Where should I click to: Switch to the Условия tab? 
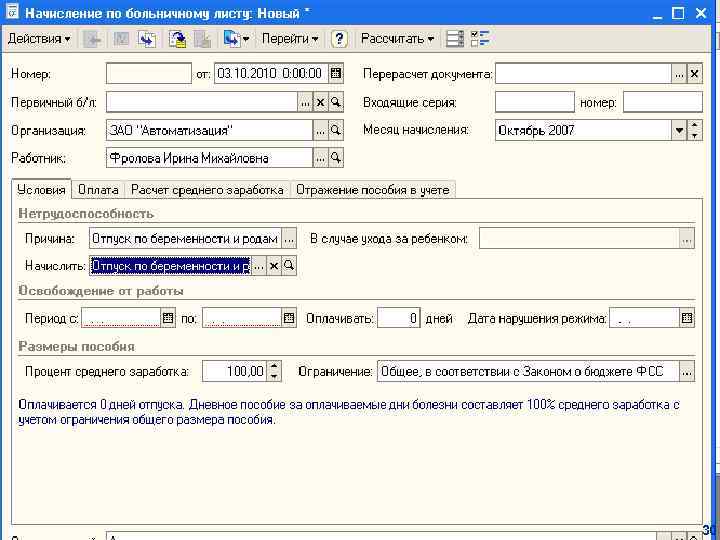[41, 190]
